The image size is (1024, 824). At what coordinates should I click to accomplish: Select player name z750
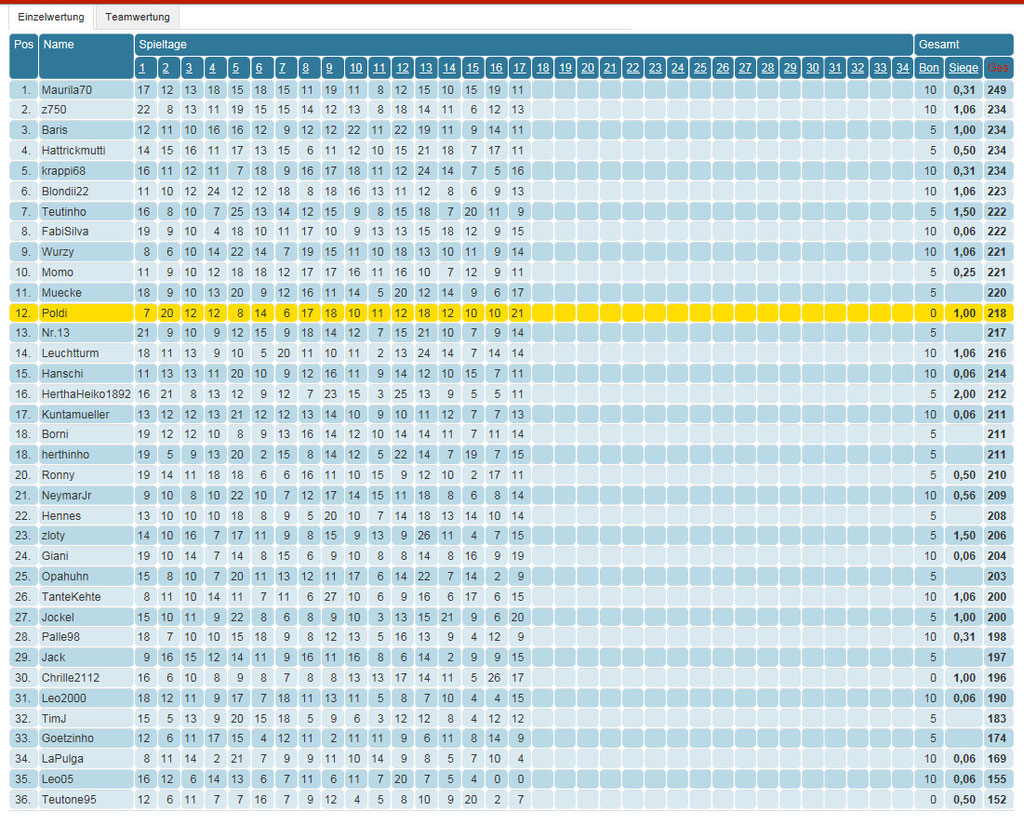click(54, 110)
